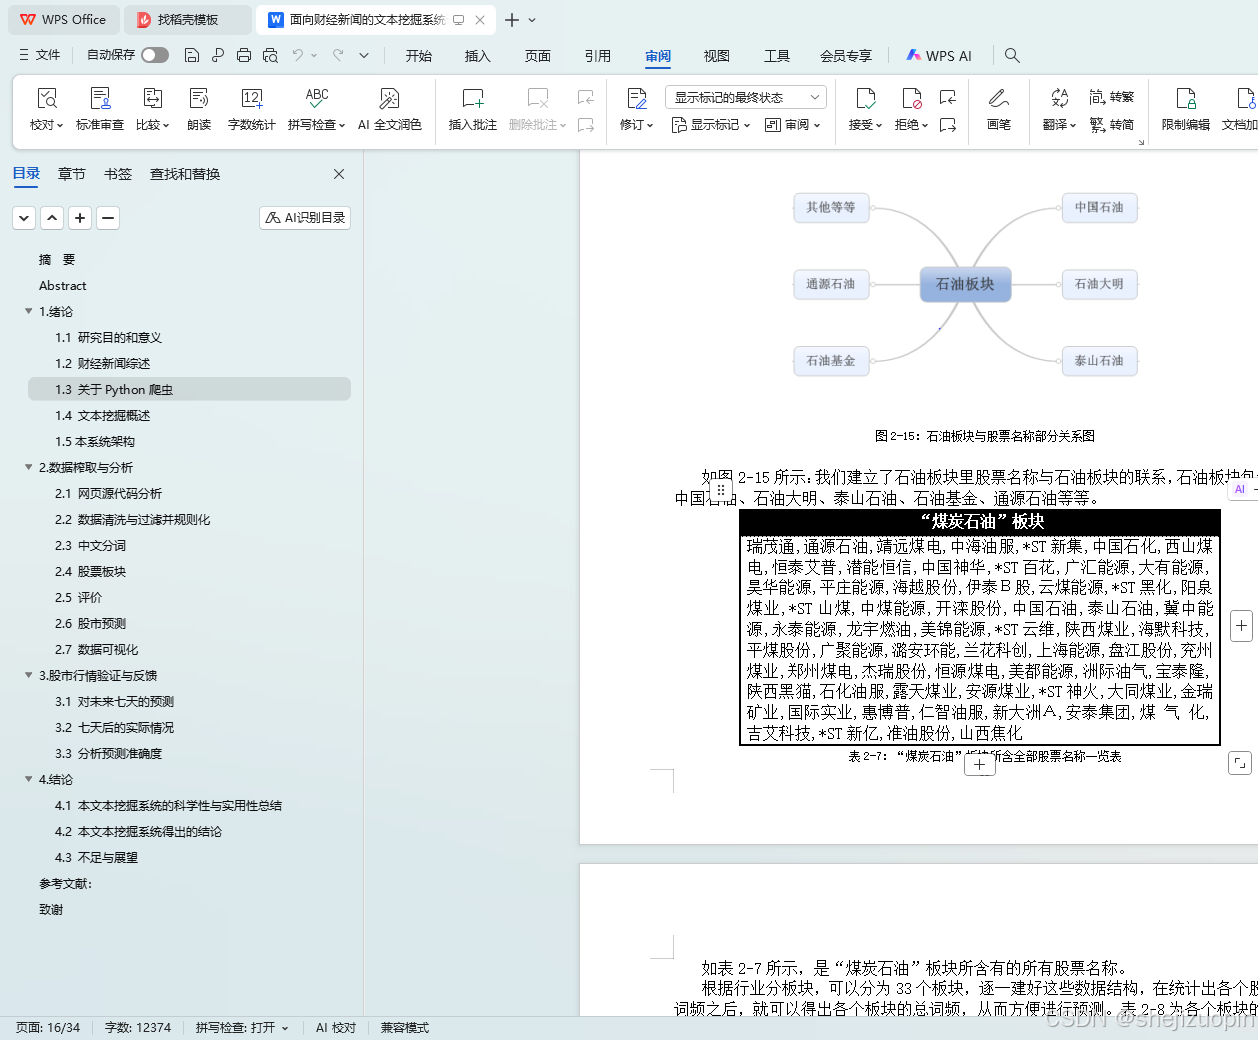Click the 拼写检查: 打开 status bar item
The width and height of the screenshot is (1258, 1040).
click(242, 1027)
